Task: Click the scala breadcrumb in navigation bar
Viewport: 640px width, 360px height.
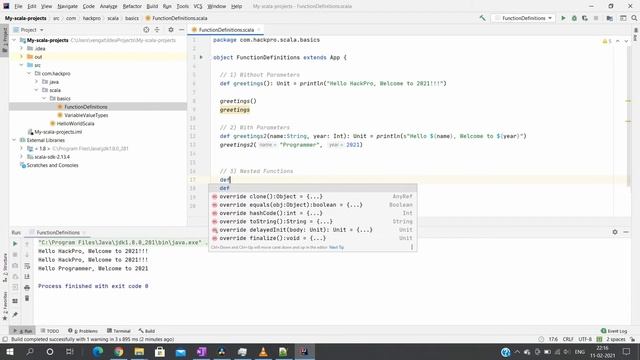Action: [x=113, y=18]
